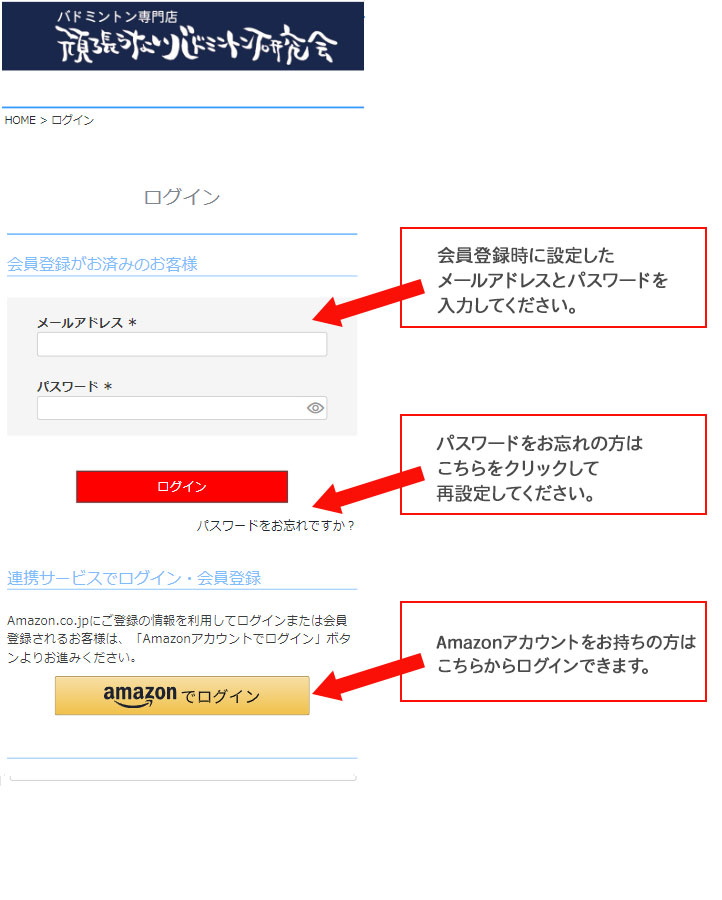
Task: Click the red arrow pointing to forgot-password link
Action: click(368, 490)
